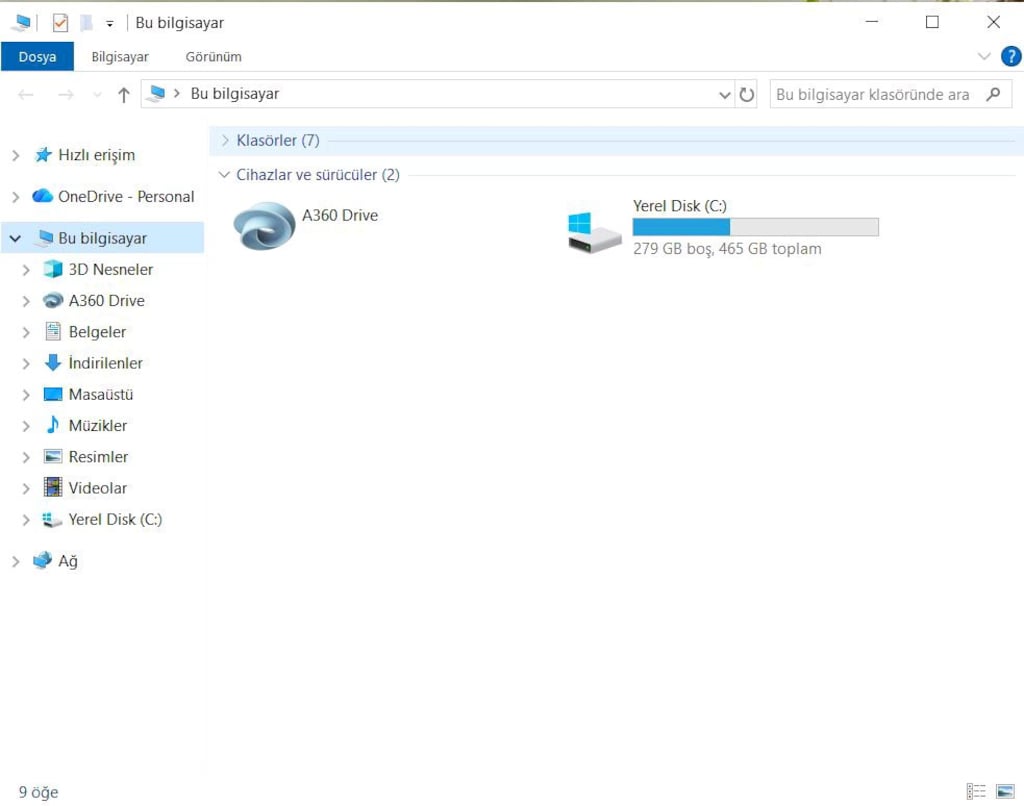This screenshot has height=806, width=1024.
Task: Click the '279 GB boş, 465 GB toplam' text
Action: click(x=727, y=249)
